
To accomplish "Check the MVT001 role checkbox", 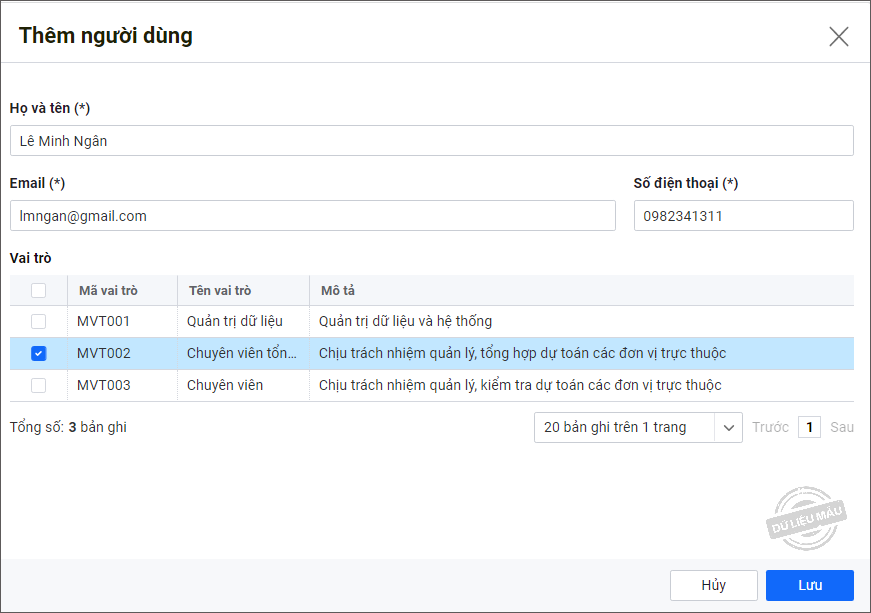I will [38, 322].
